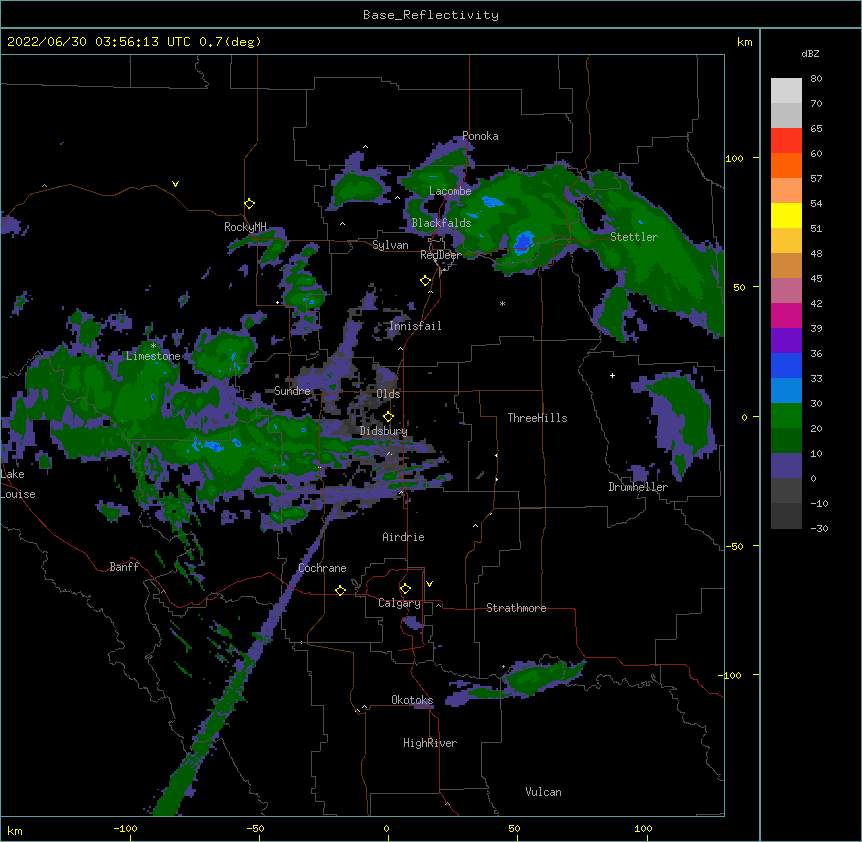Click the Ponoka city label
Image resolution: width=862 pixels, height=842 pixels.
pos(480,136)
